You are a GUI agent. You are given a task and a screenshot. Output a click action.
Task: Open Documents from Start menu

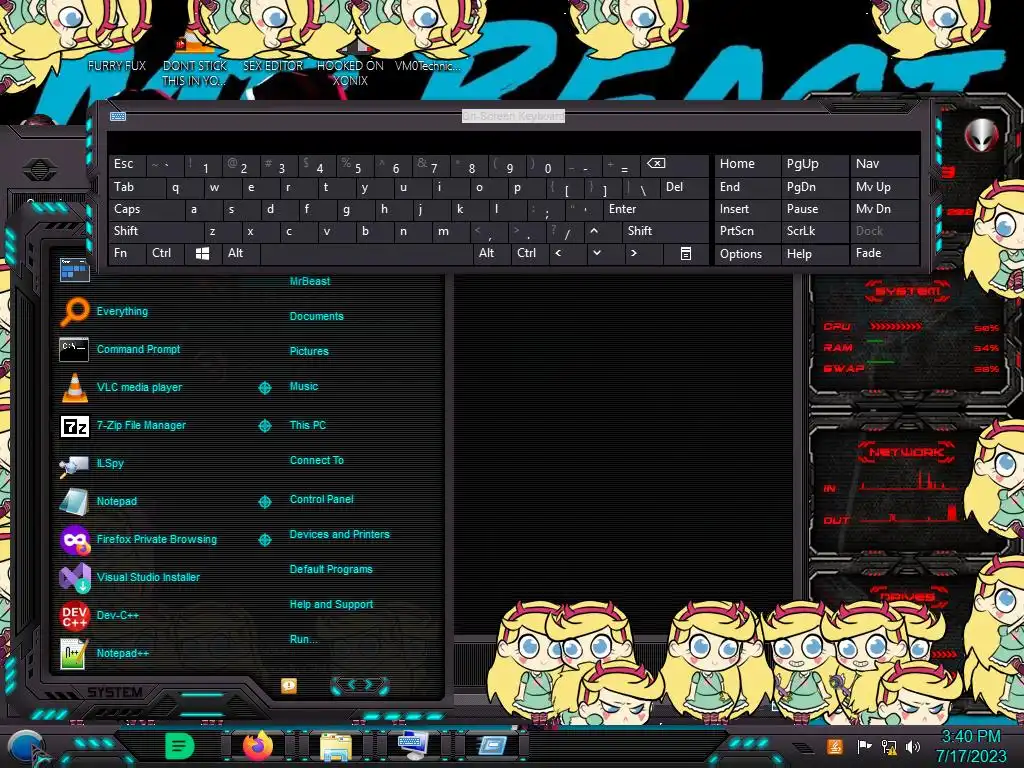pos(316,316)
